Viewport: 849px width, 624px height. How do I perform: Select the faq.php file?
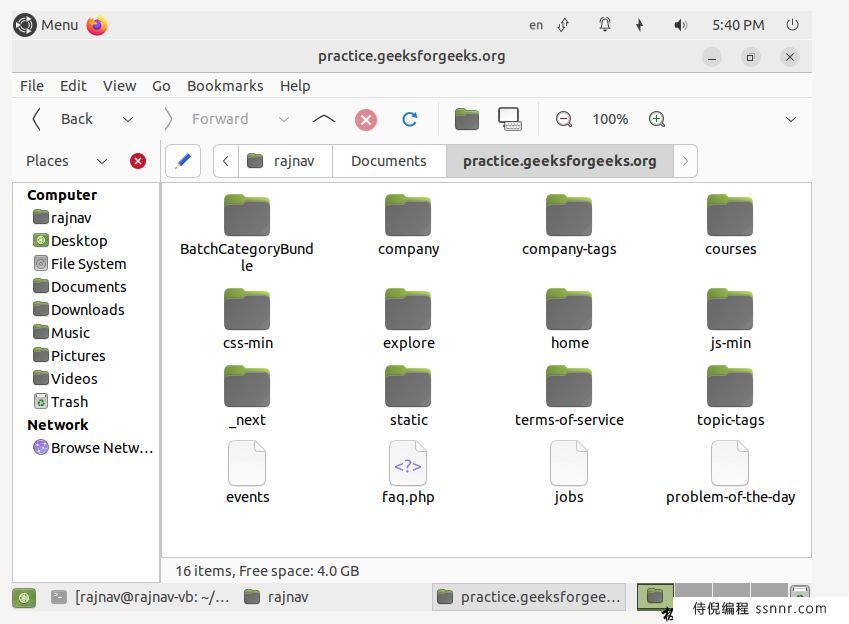coord(408,473)
